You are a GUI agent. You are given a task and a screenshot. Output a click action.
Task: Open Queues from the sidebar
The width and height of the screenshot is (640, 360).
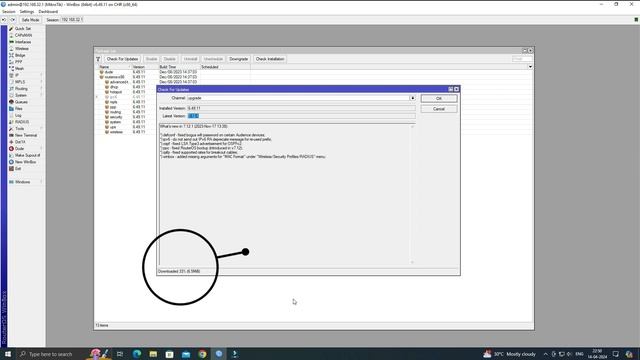coord(21,102)
